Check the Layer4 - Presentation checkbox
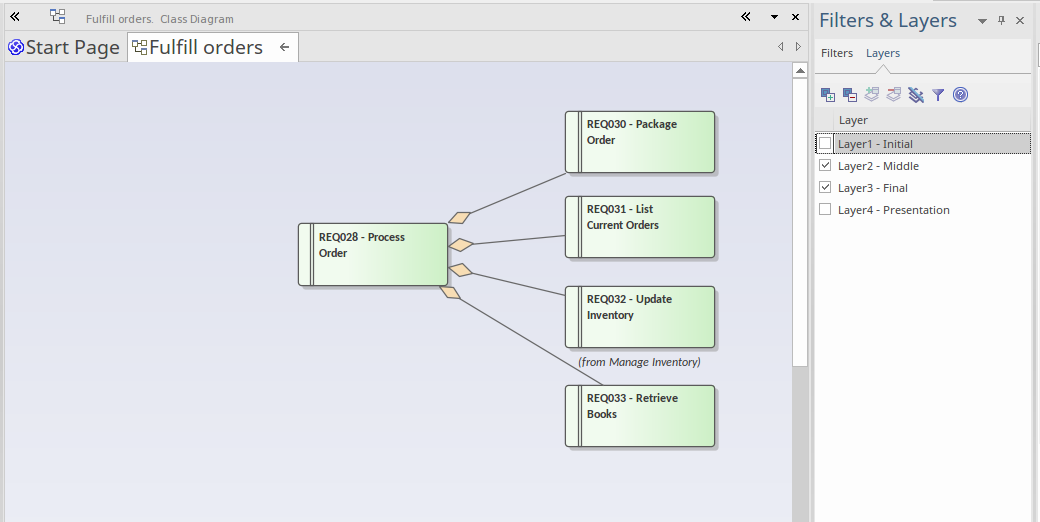Screen dimensions: 1040x522 (825, 210)
